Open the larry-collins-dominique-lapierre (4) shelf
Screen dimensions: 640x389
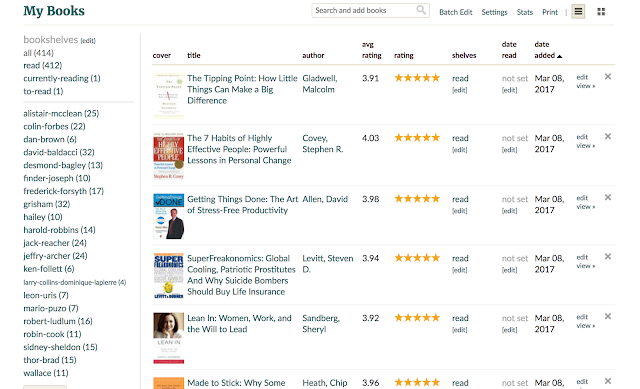pyautogui.click(x=75, y=282)
